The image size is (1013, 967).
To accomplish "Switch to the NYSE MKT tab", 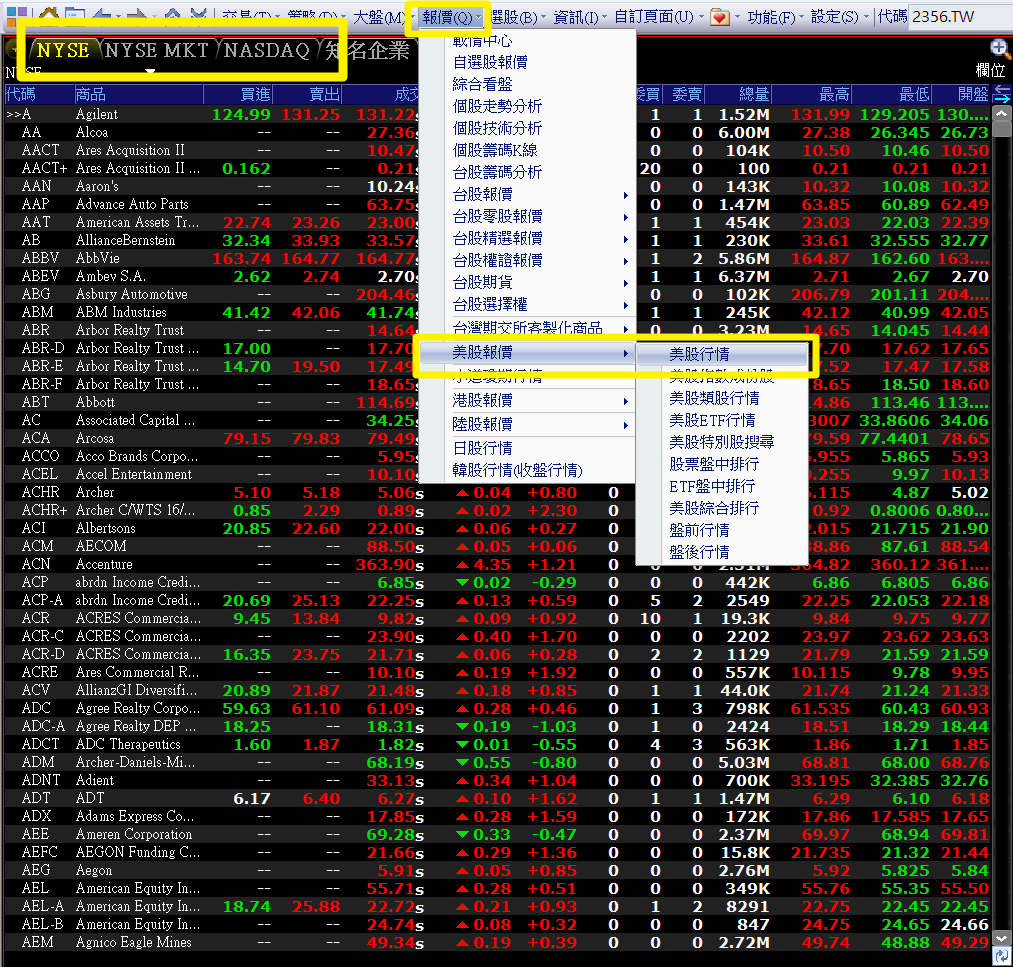I will (x=158, y=50).
